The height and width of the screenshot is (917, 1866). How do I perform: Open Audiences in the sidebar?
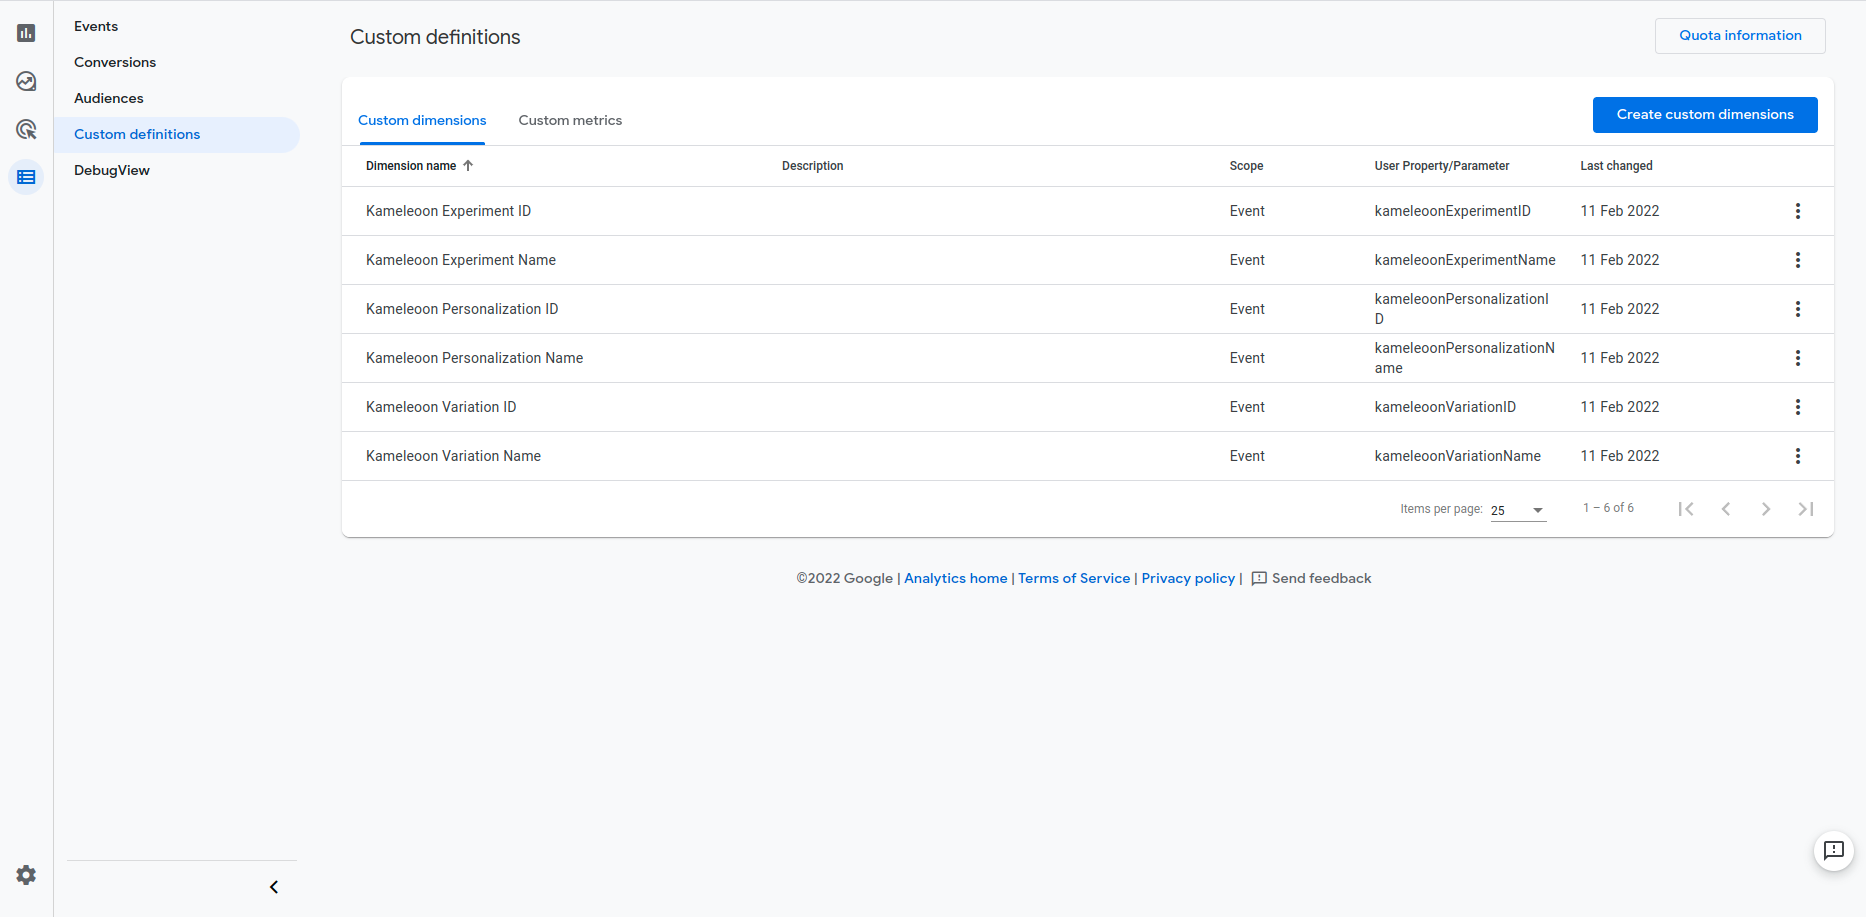[x=109, y=98]
